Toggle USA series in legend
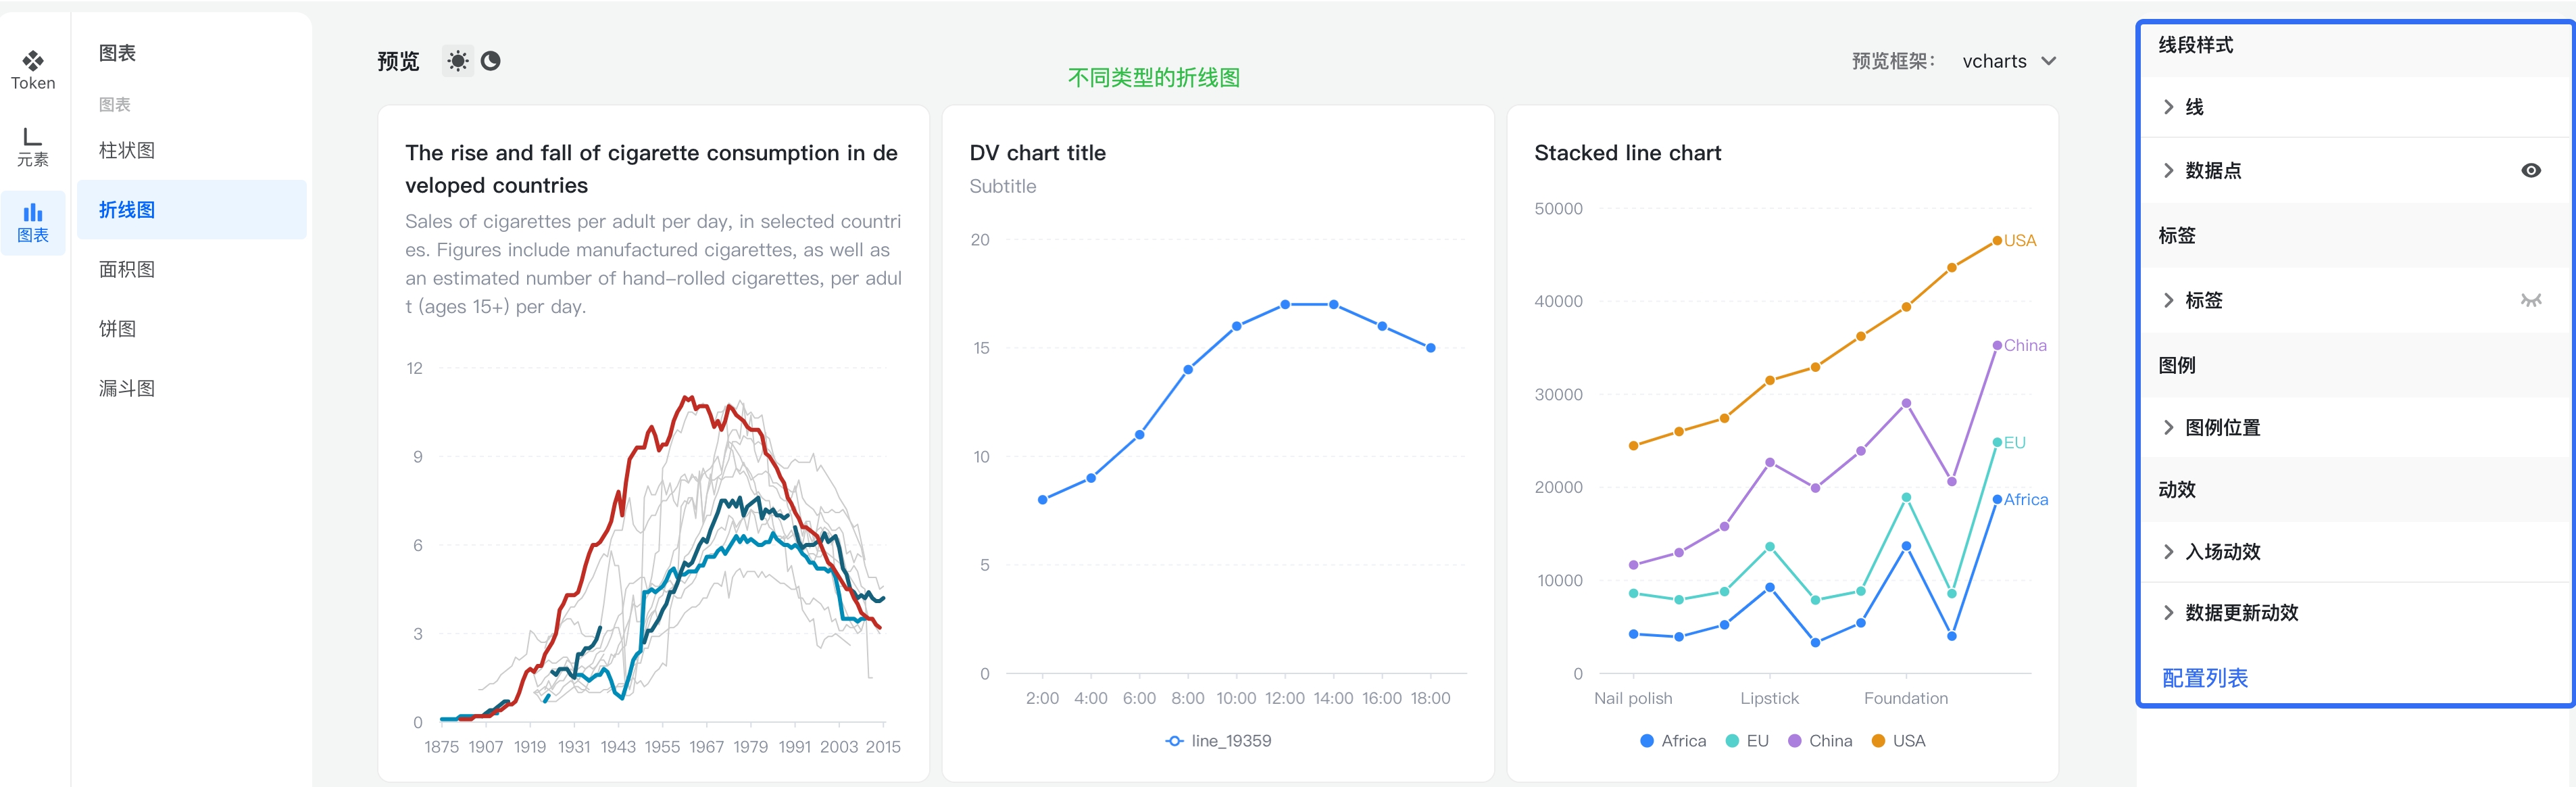Screen dimensions: 2576x787 point(1878,741)
